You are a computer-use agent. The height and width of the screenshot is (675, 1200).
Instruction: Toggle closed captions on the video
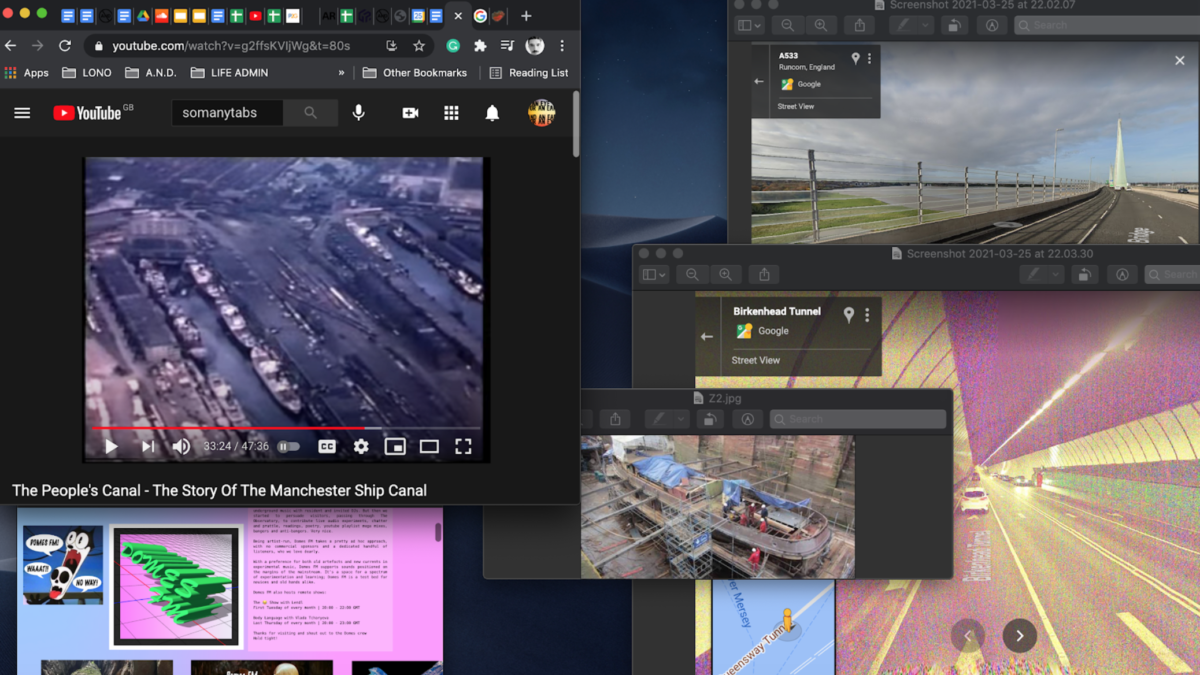tap(327, 447)
